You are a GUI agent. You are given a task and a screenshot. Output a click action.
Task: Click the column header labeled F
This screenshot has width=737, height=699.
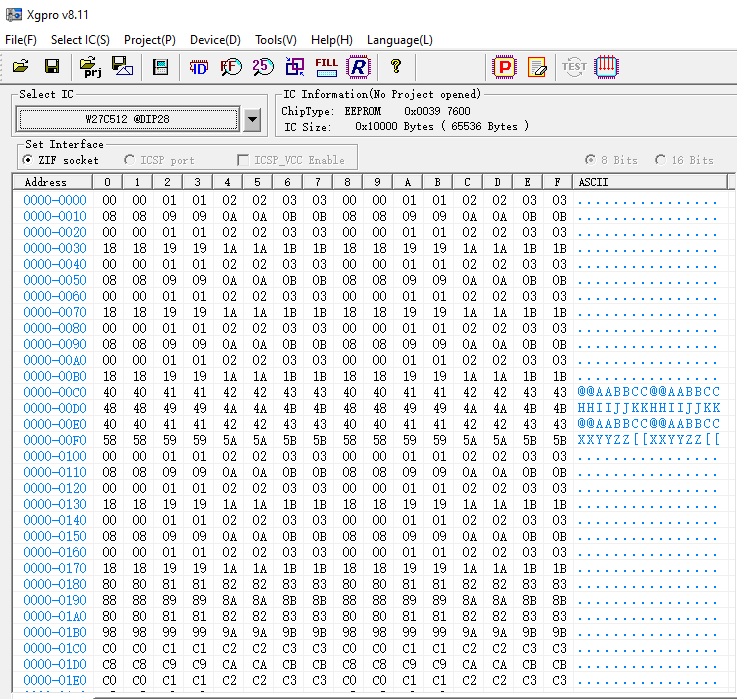pos(557,182)
